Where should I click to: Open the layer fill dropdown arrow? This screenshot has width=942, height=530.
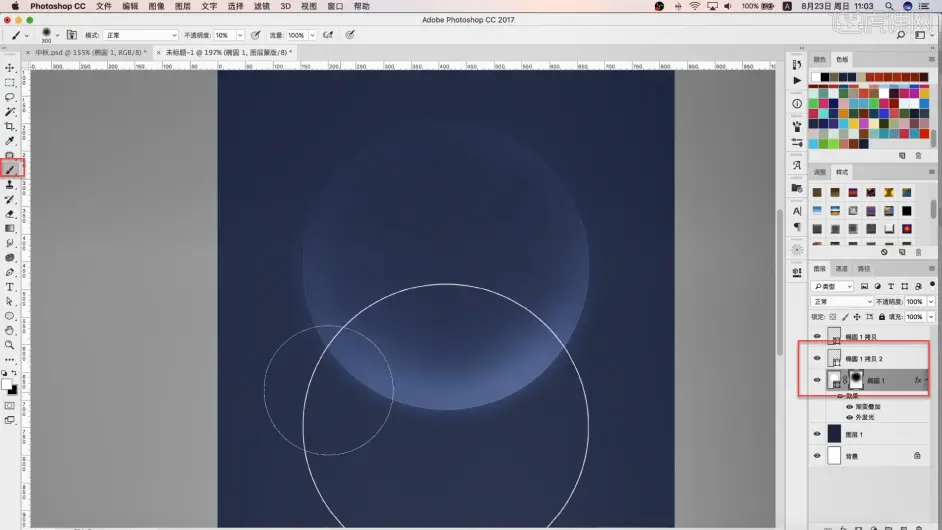[931, 317]
